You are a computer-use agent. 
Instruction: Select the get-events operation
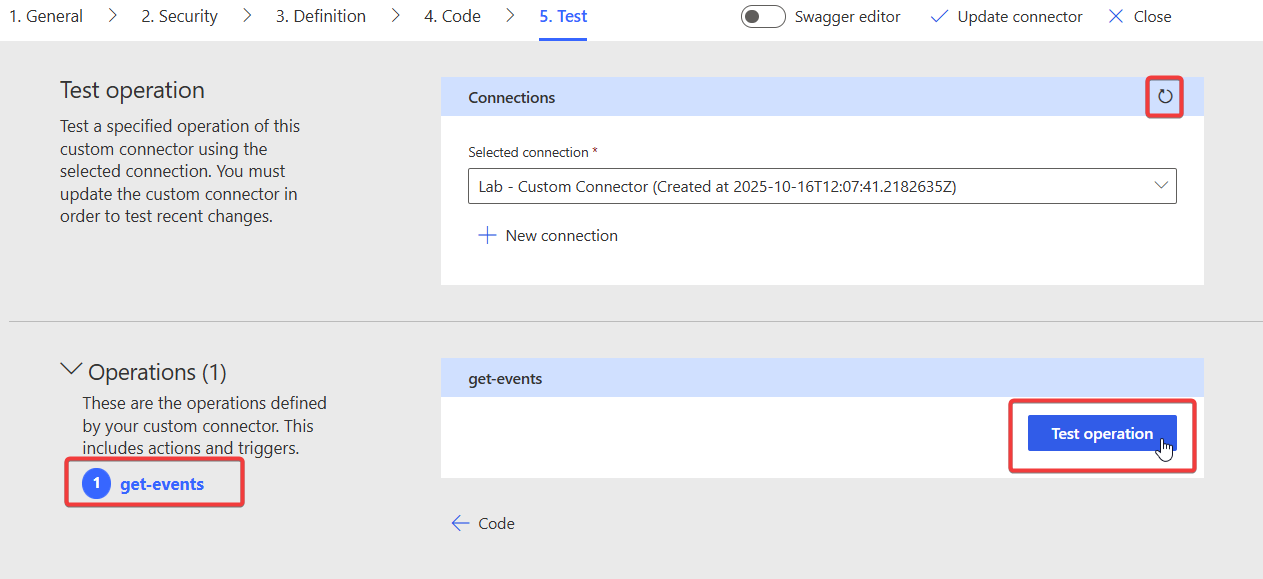tap(161, 484)
